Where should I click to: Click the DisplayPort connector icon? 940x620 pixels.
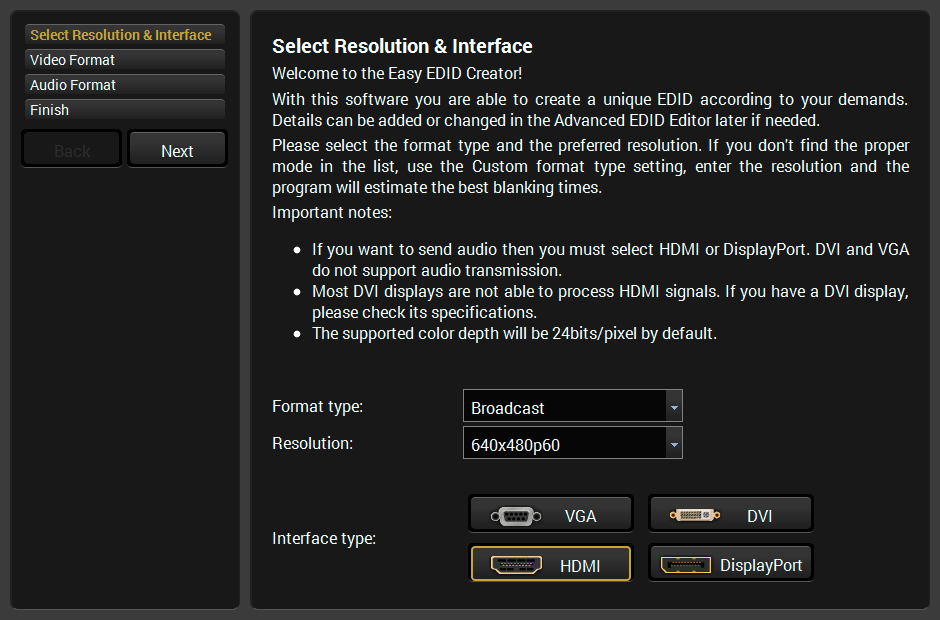point(685,565)
